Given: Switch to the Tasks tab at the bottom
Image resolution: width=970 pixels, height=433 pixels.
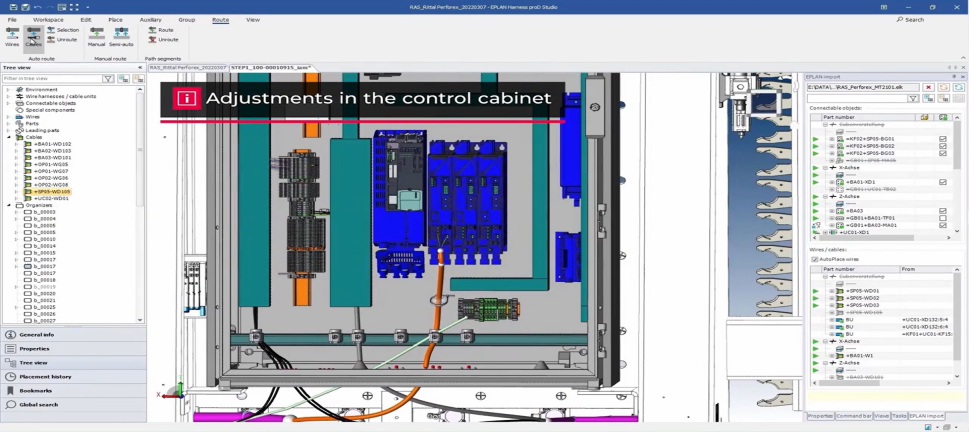Looking at the screenshot, I should 899,416.
